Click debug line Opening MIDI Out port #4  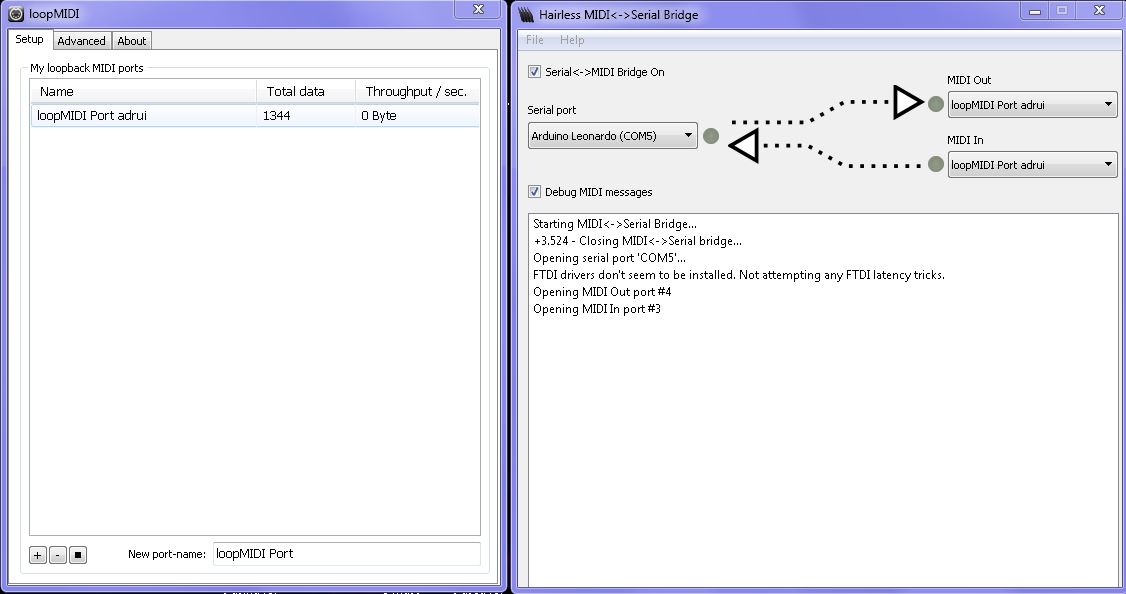coord(602,292)
